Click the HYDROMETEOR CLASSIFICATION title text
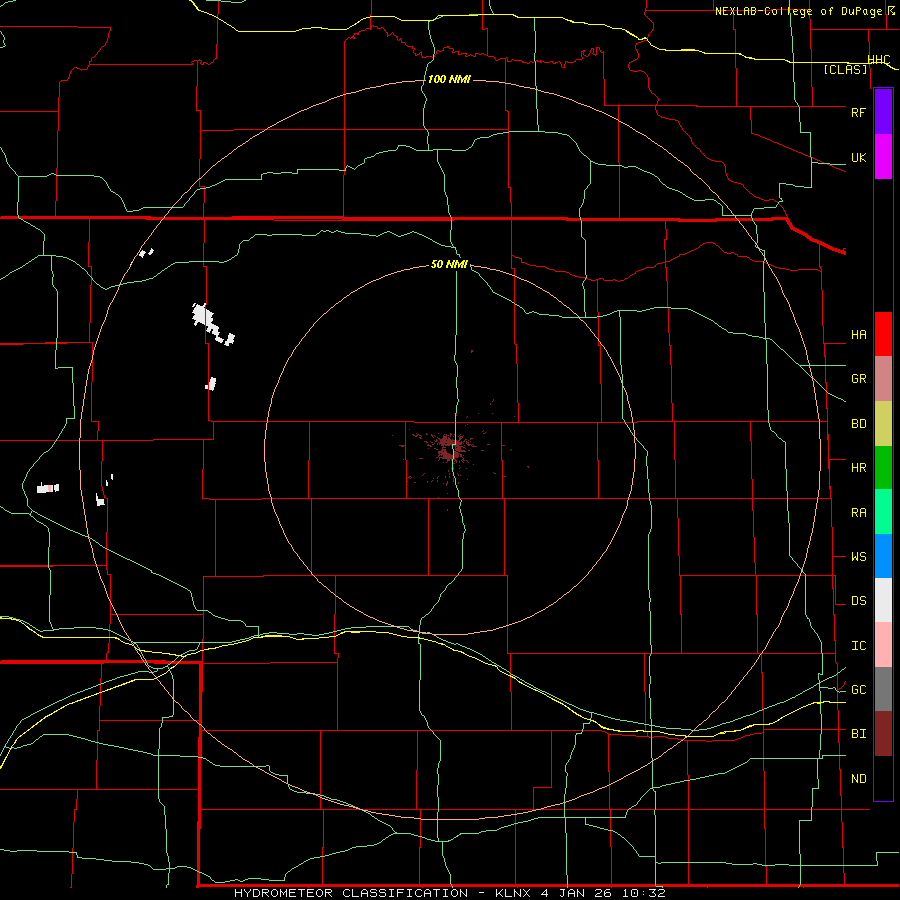Viewport: 900px width, 900px height. pos(351,893)
